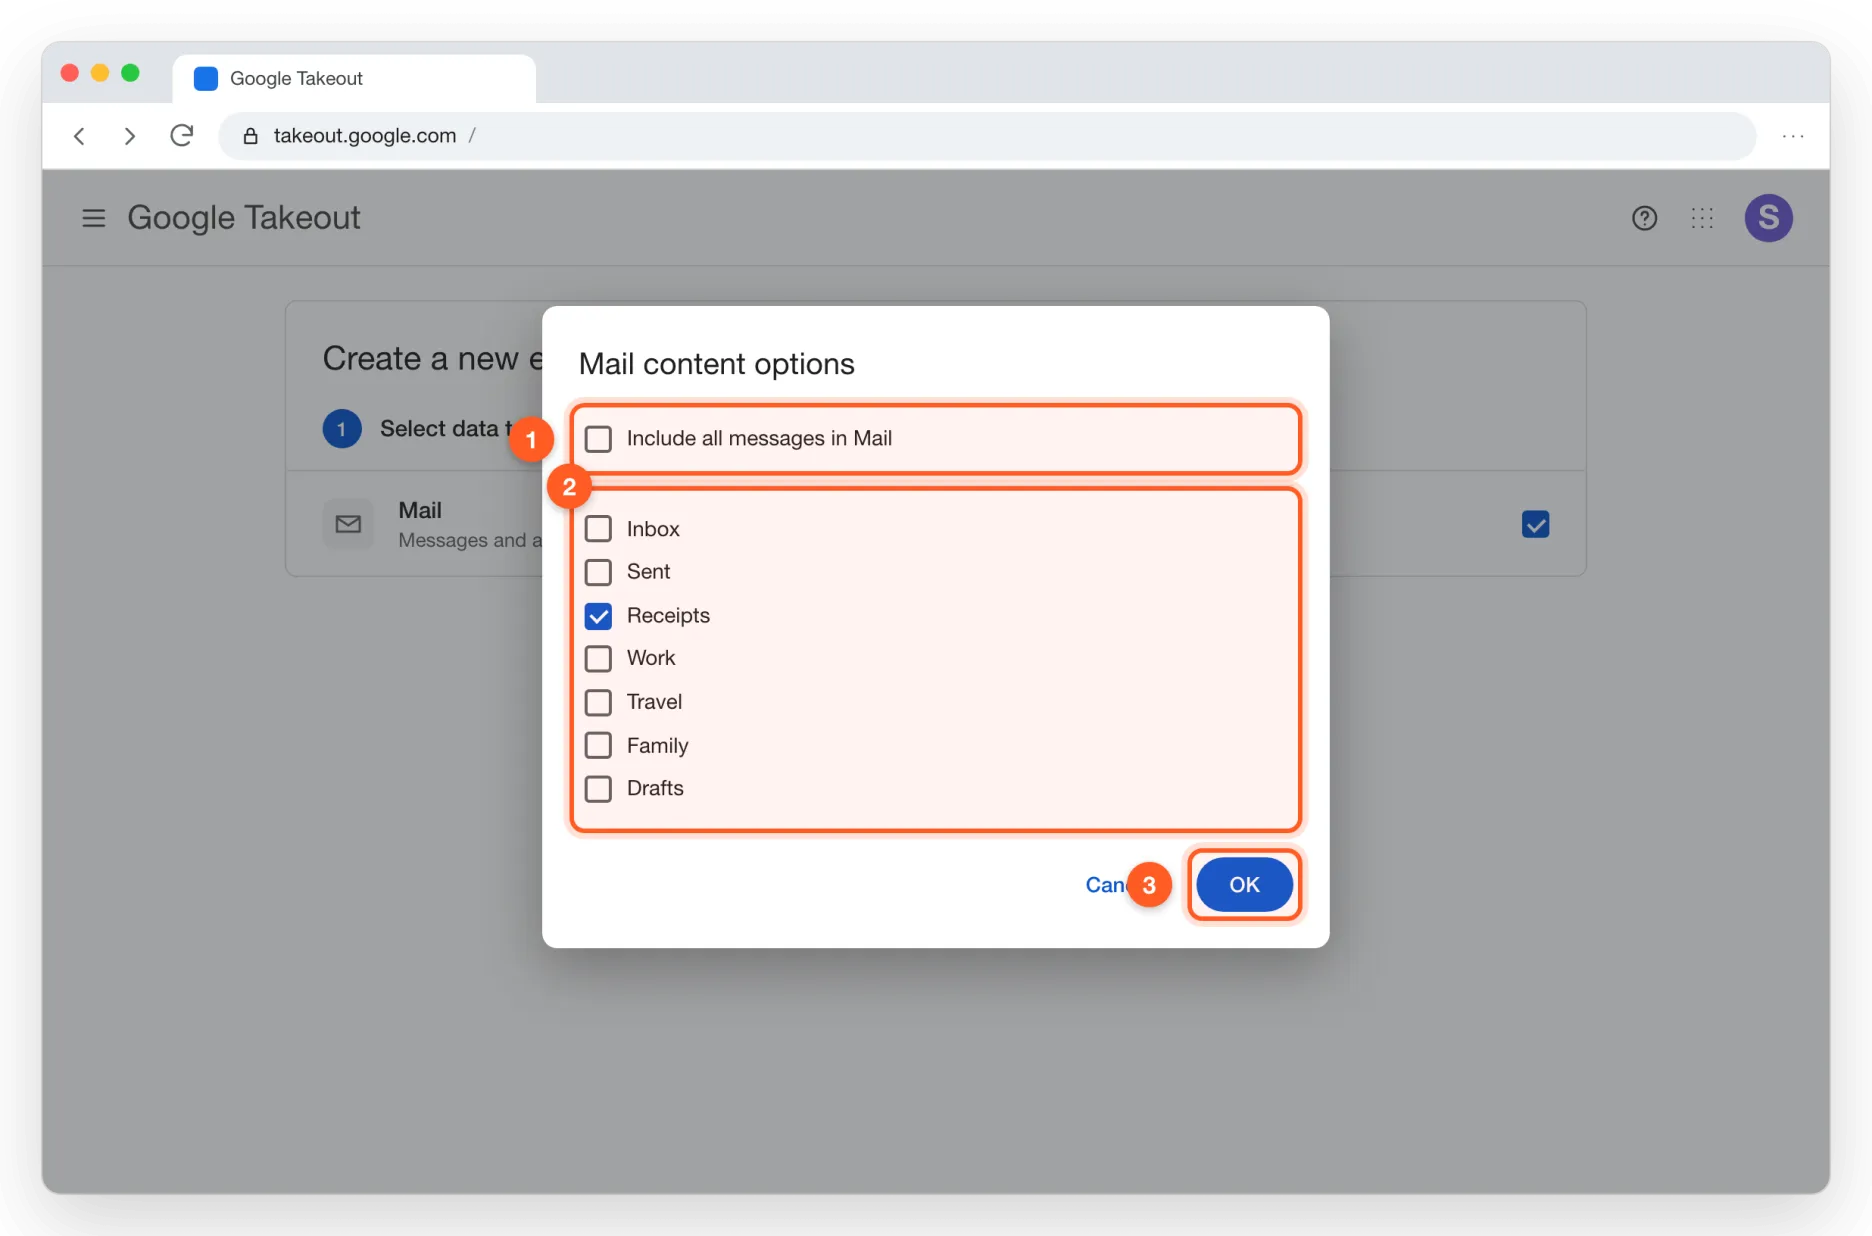Image resolution: width=1872 pixels, height=1236 pixels.
Task: Click the Mail content options heading
Action: [716, 364]
